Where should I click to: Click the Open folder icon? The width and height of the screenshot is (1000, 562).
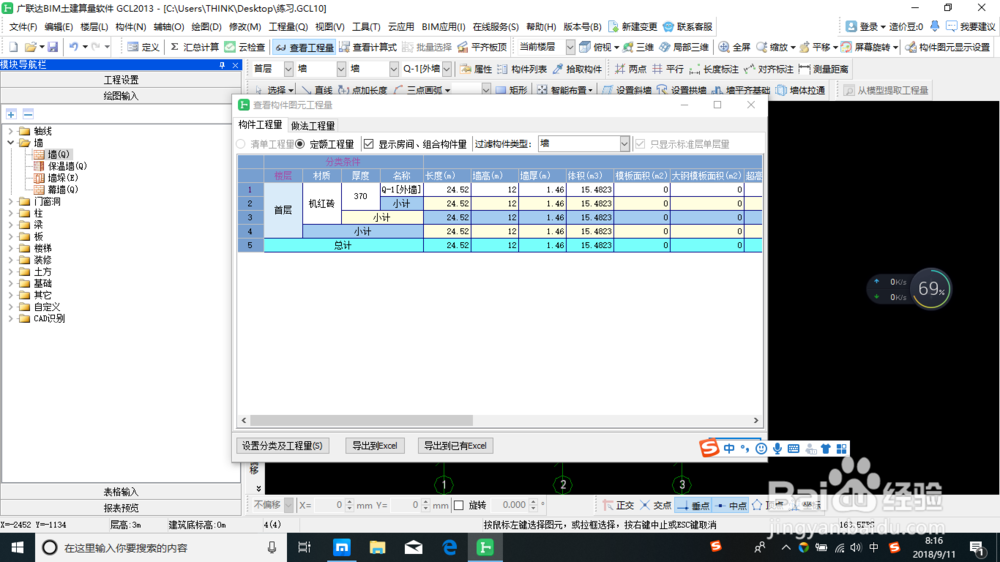tap(31, 47)
